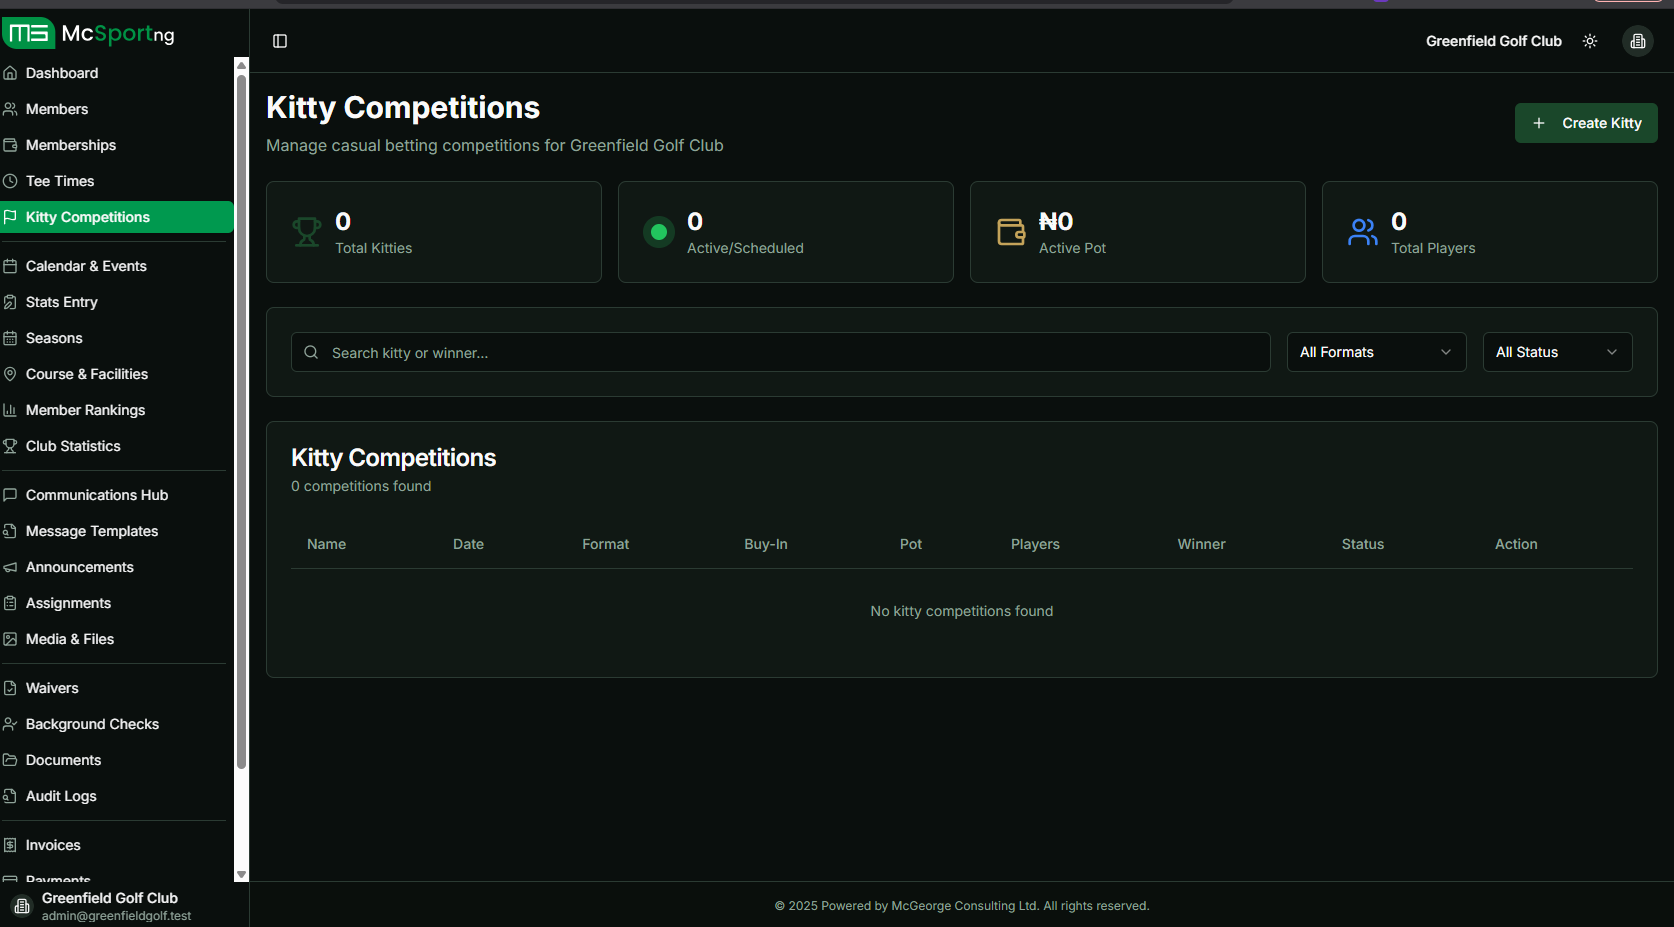Image resolution: width=1674 pixels, height=927 pixels.
Task: Click the Dashboard home icon
Action: (x=11, y=73)
